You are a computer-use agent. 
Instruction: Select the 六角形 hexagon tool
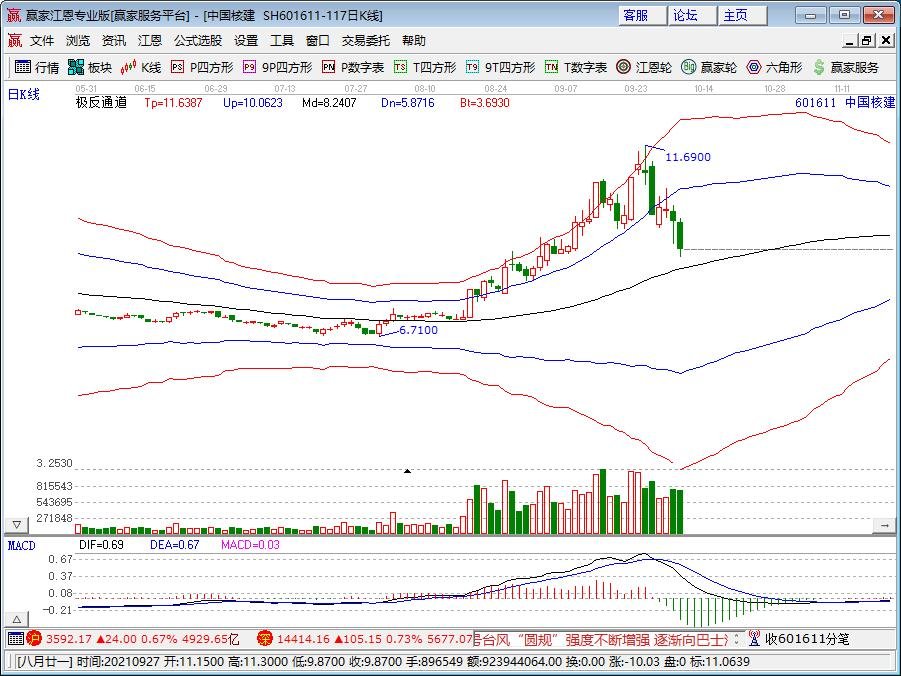[774, 67]
